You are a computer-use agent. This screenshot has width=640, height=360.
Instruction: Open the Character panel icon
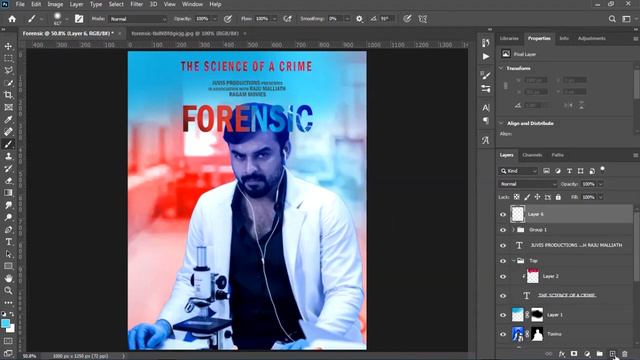486,108
